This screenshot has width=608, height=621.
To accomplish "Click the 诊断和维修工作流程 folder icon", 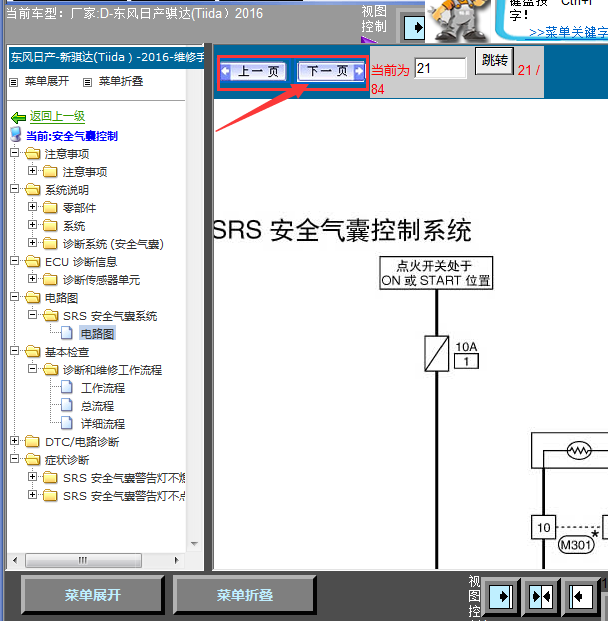I will [50, 370].
